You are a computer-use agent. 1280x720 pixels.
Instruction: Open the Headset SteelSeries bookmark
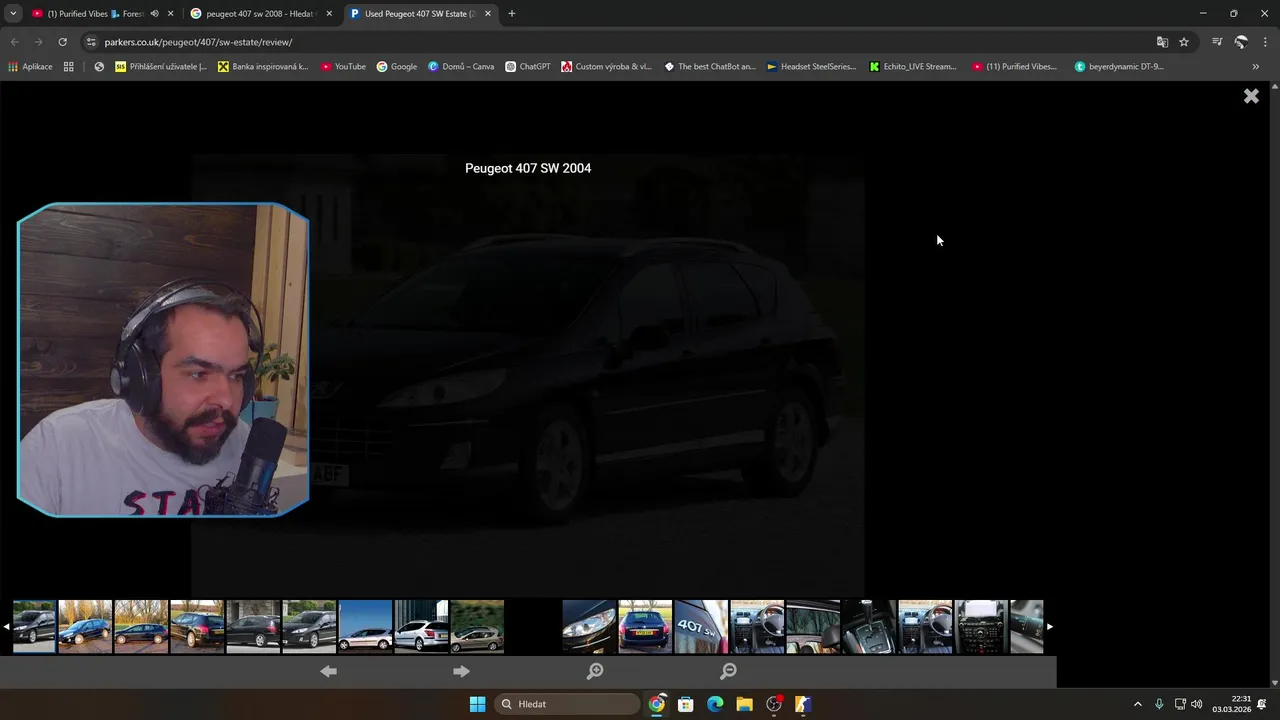tap(812, 67)
